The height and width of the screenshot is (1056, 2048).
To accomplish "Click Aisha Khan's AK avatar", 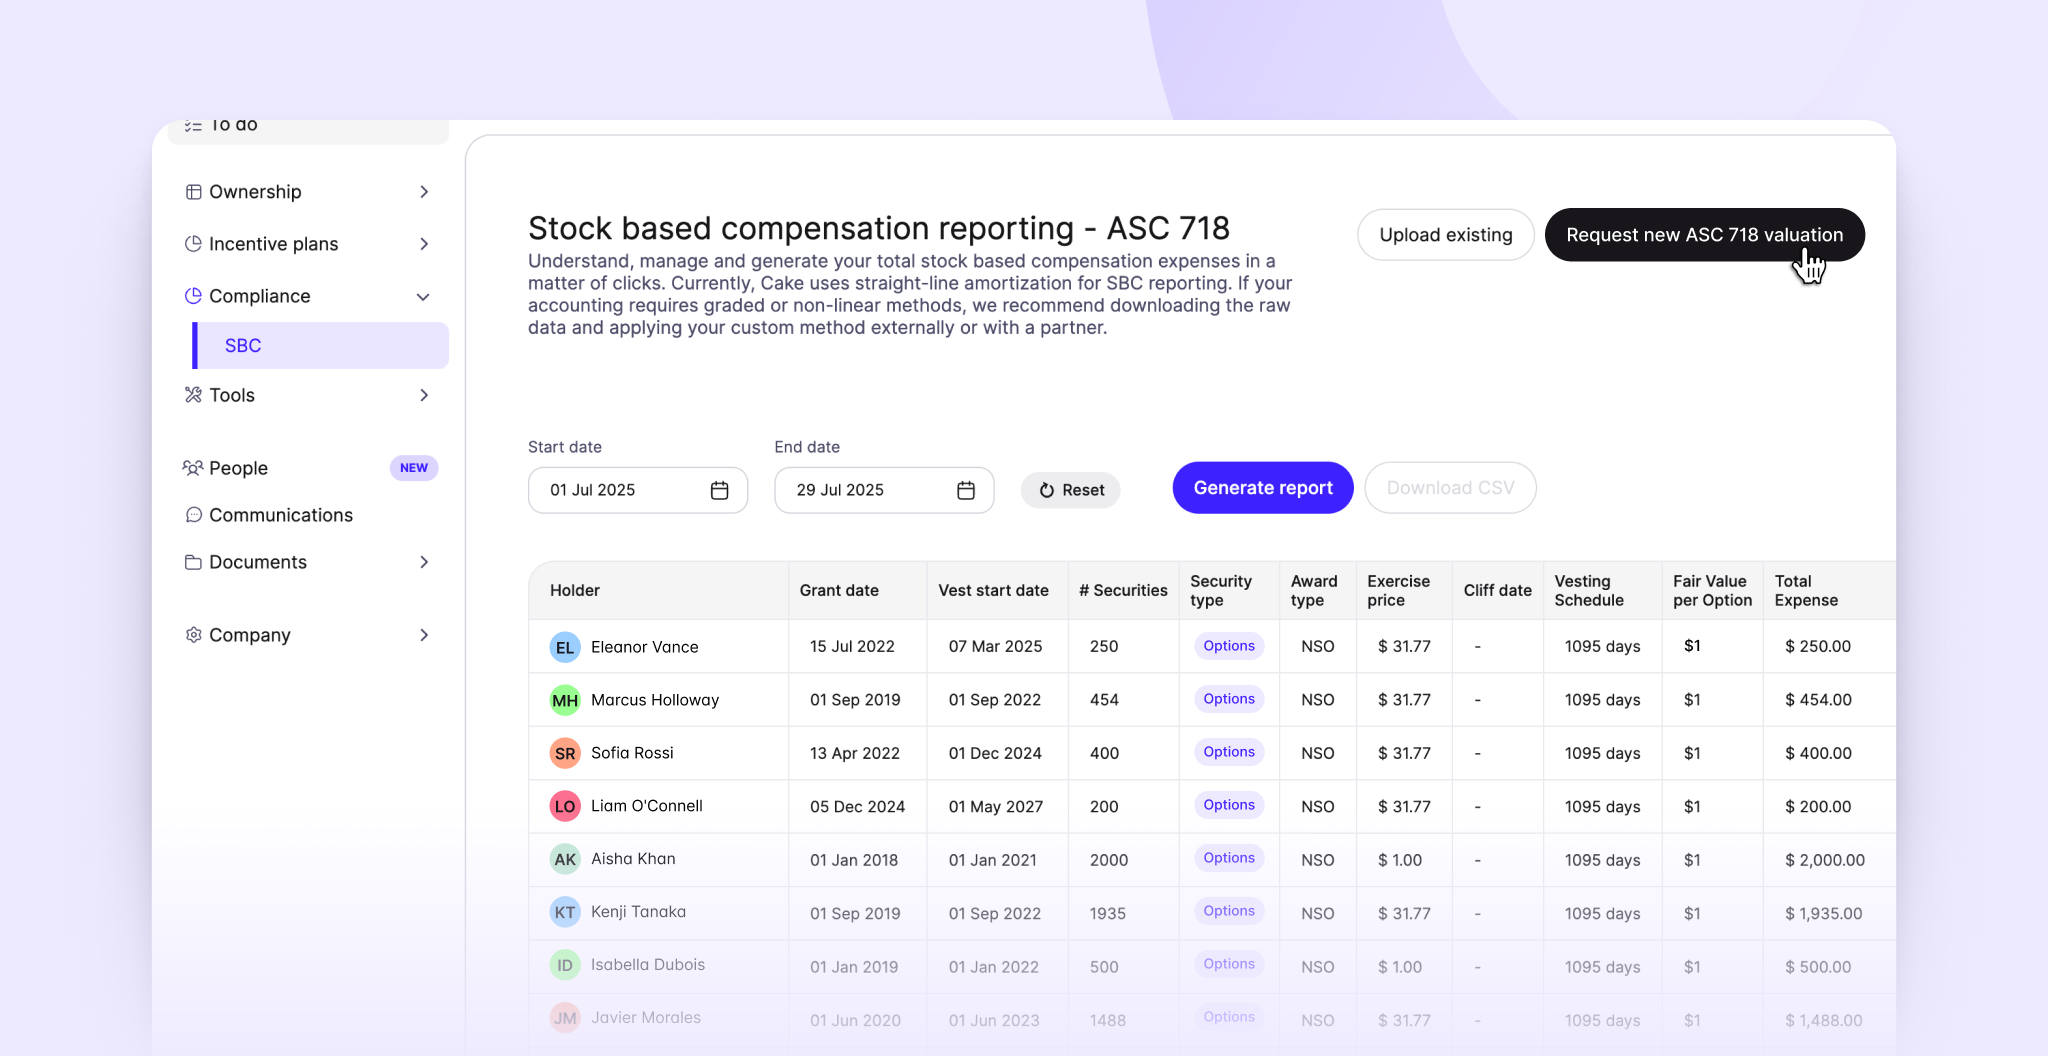I will click(x=565, y=859).
